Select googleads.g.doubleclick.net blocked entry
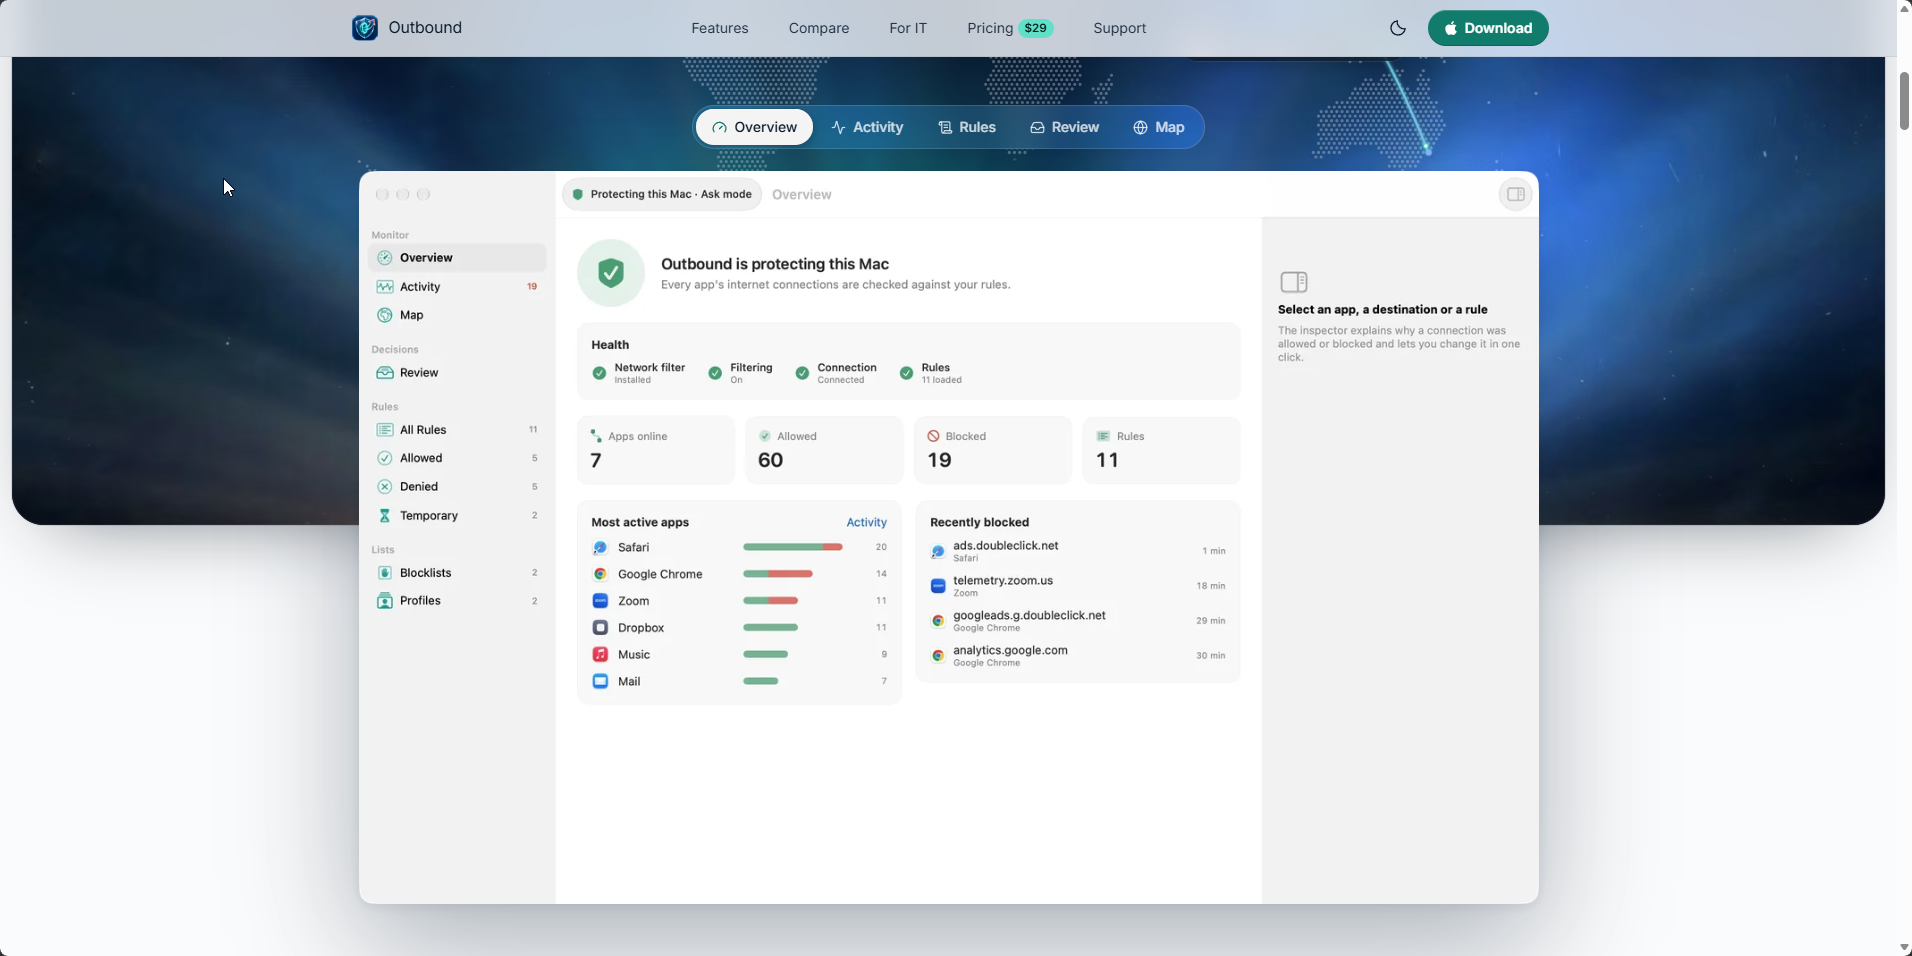 point(1078,621)
